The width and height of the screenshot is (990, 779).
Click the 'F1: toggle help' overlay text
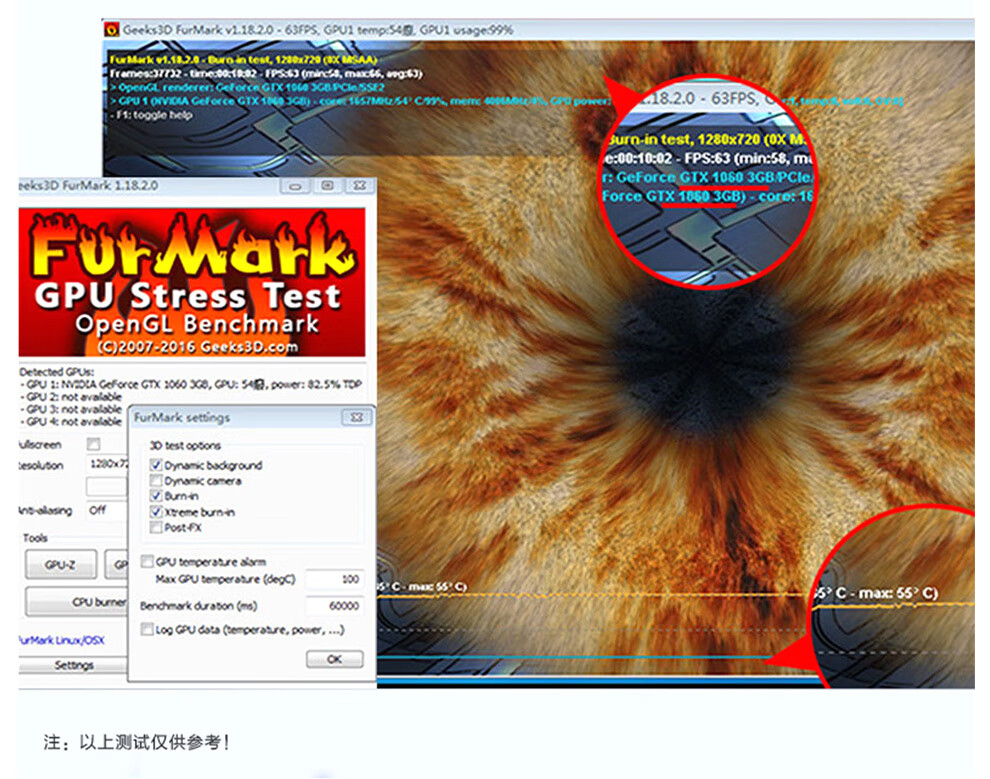tap(151, 115)
